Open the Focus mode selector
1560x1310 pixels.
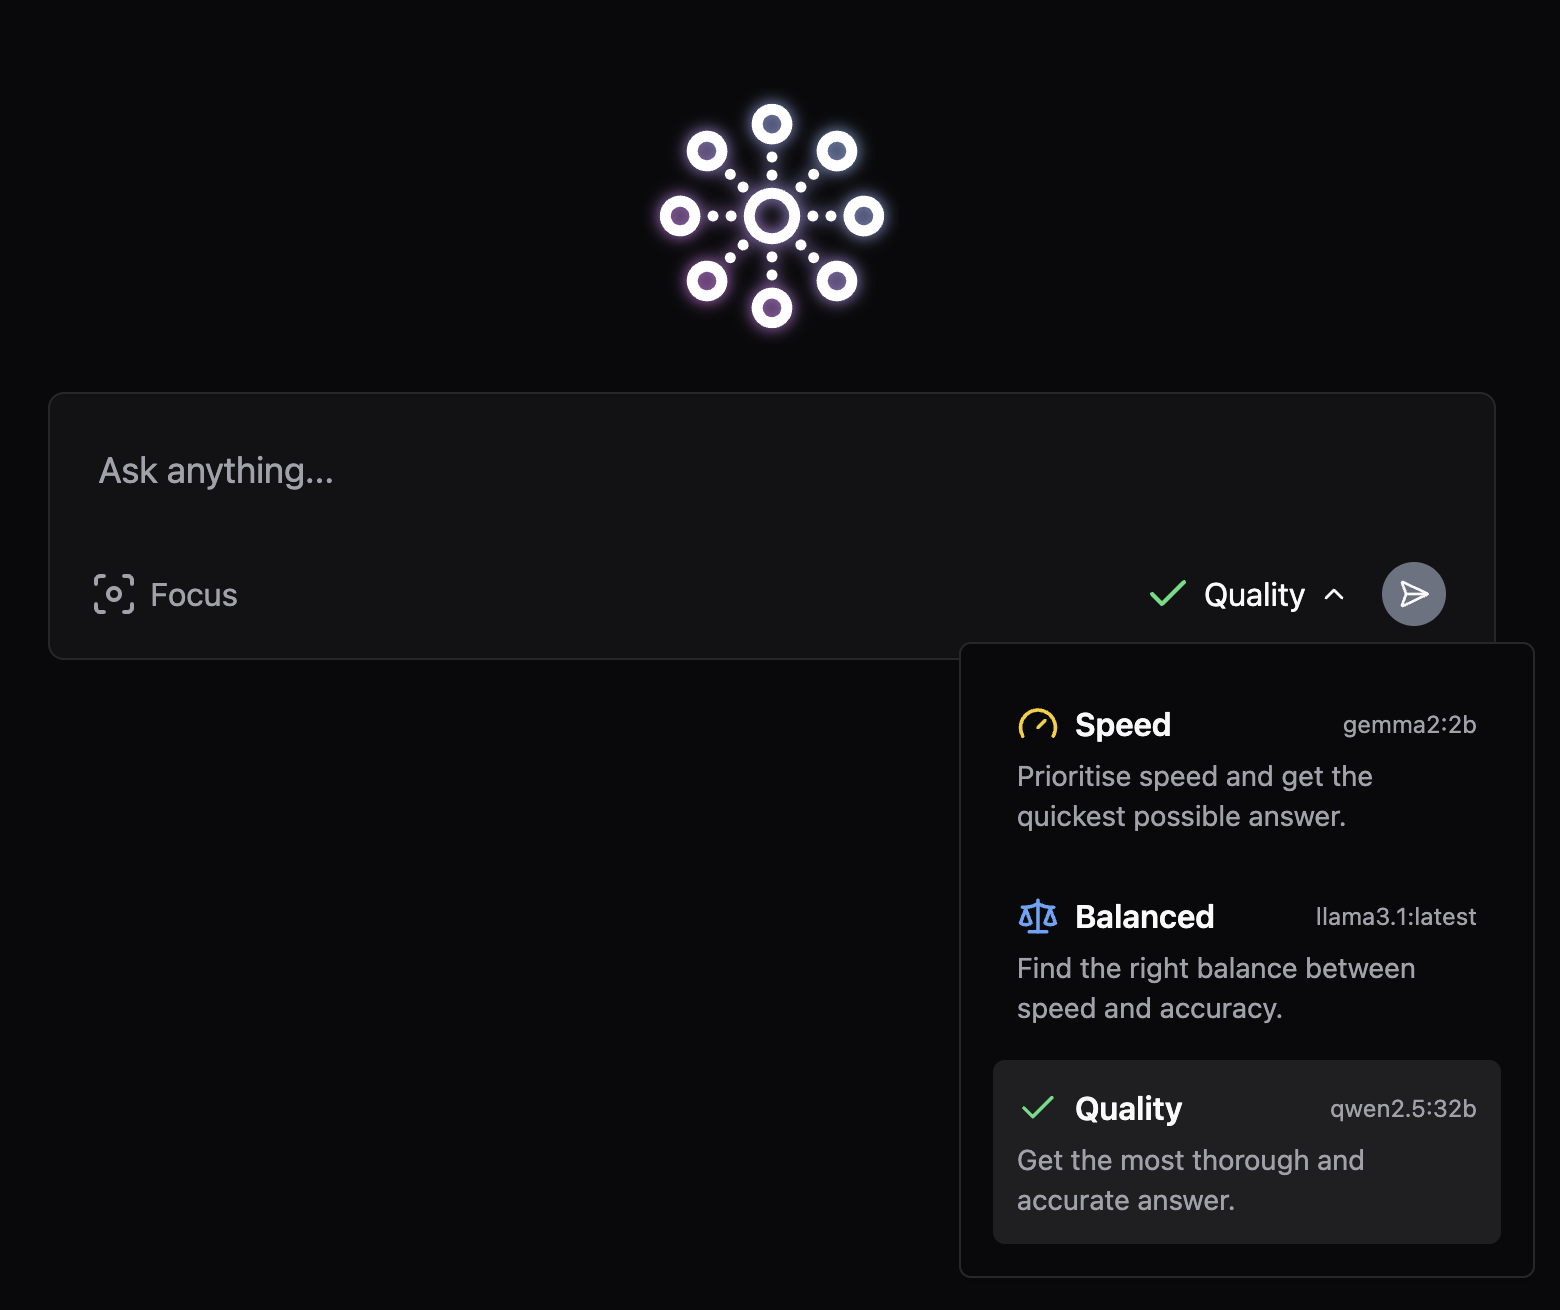166,594
